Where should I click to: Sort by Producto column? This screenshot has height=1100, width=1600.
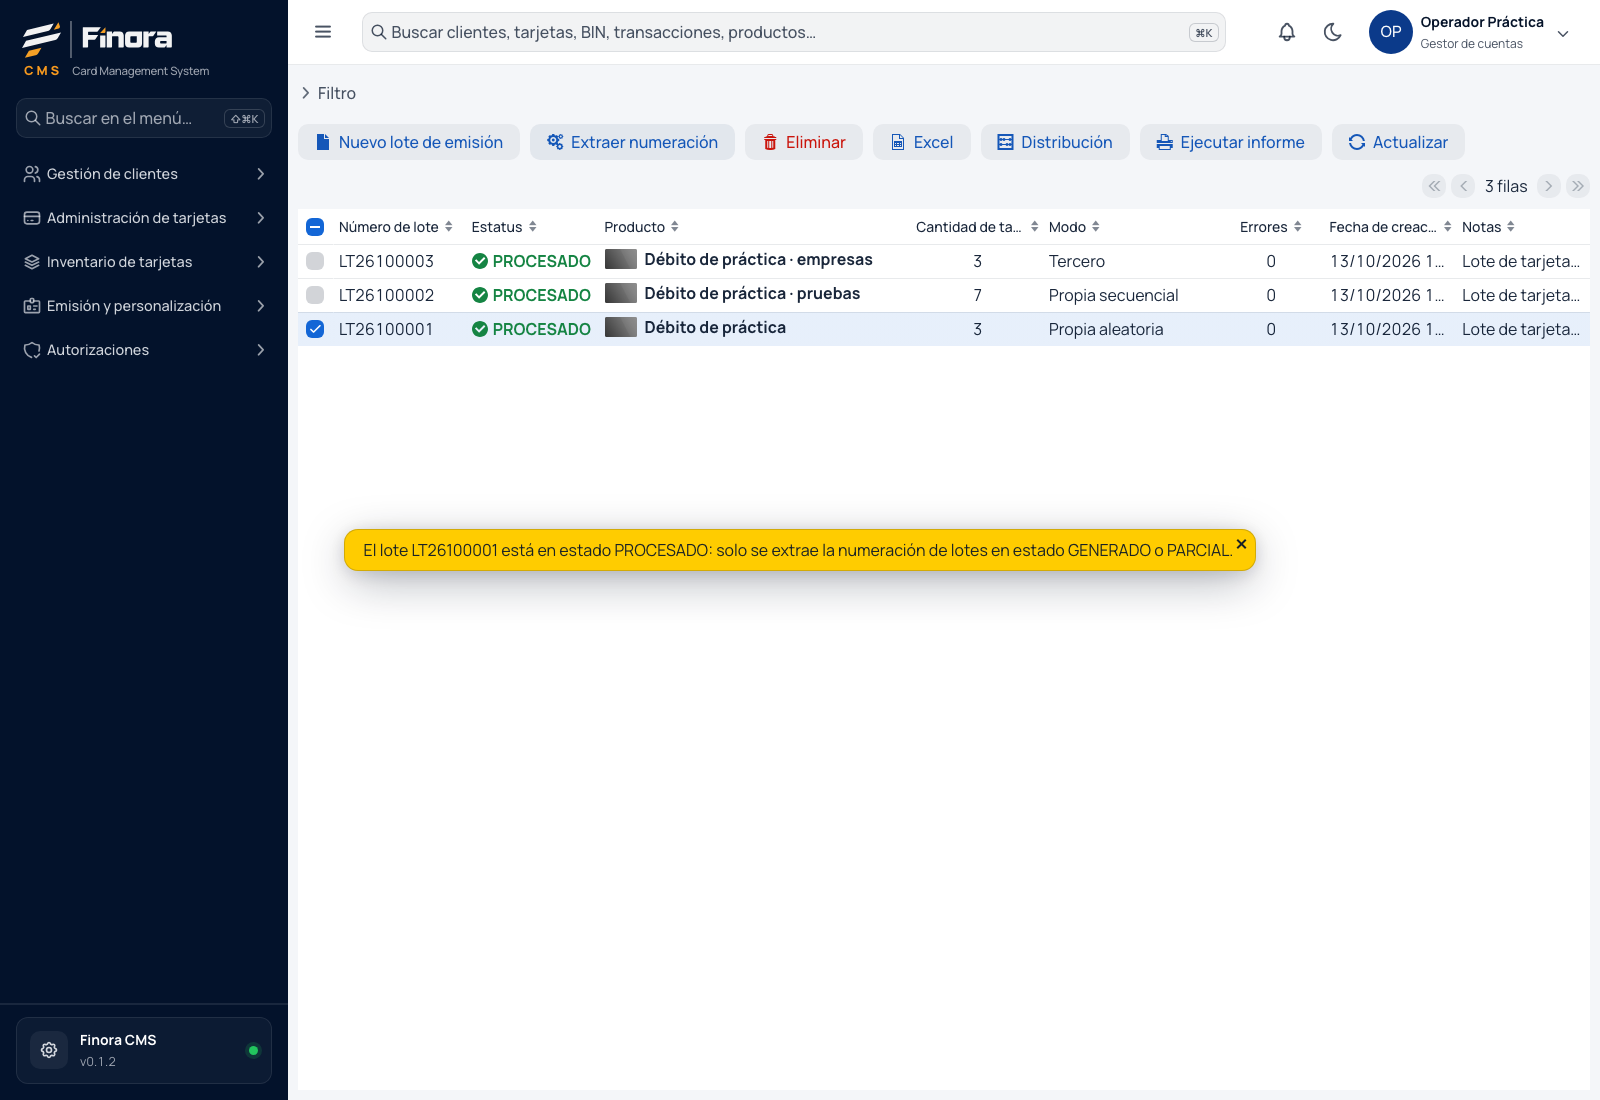point(642,227)
